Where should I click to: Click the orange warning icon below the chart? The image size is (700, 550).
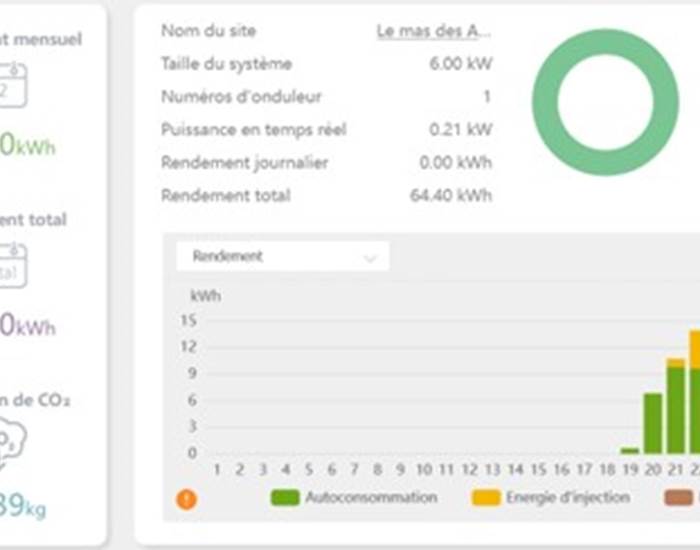click(187, 498)
